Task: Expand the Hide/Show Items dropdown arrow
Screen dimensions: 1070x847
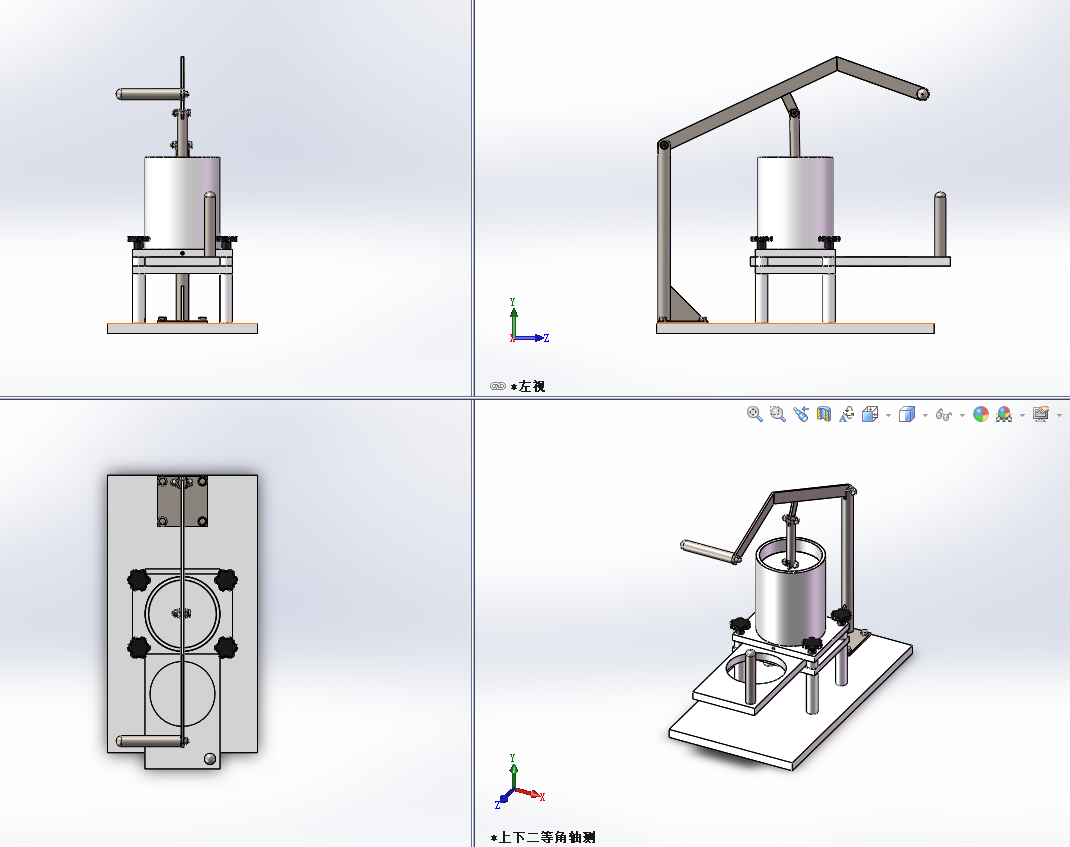Action: pyautogui.click(x=962, y=415)
